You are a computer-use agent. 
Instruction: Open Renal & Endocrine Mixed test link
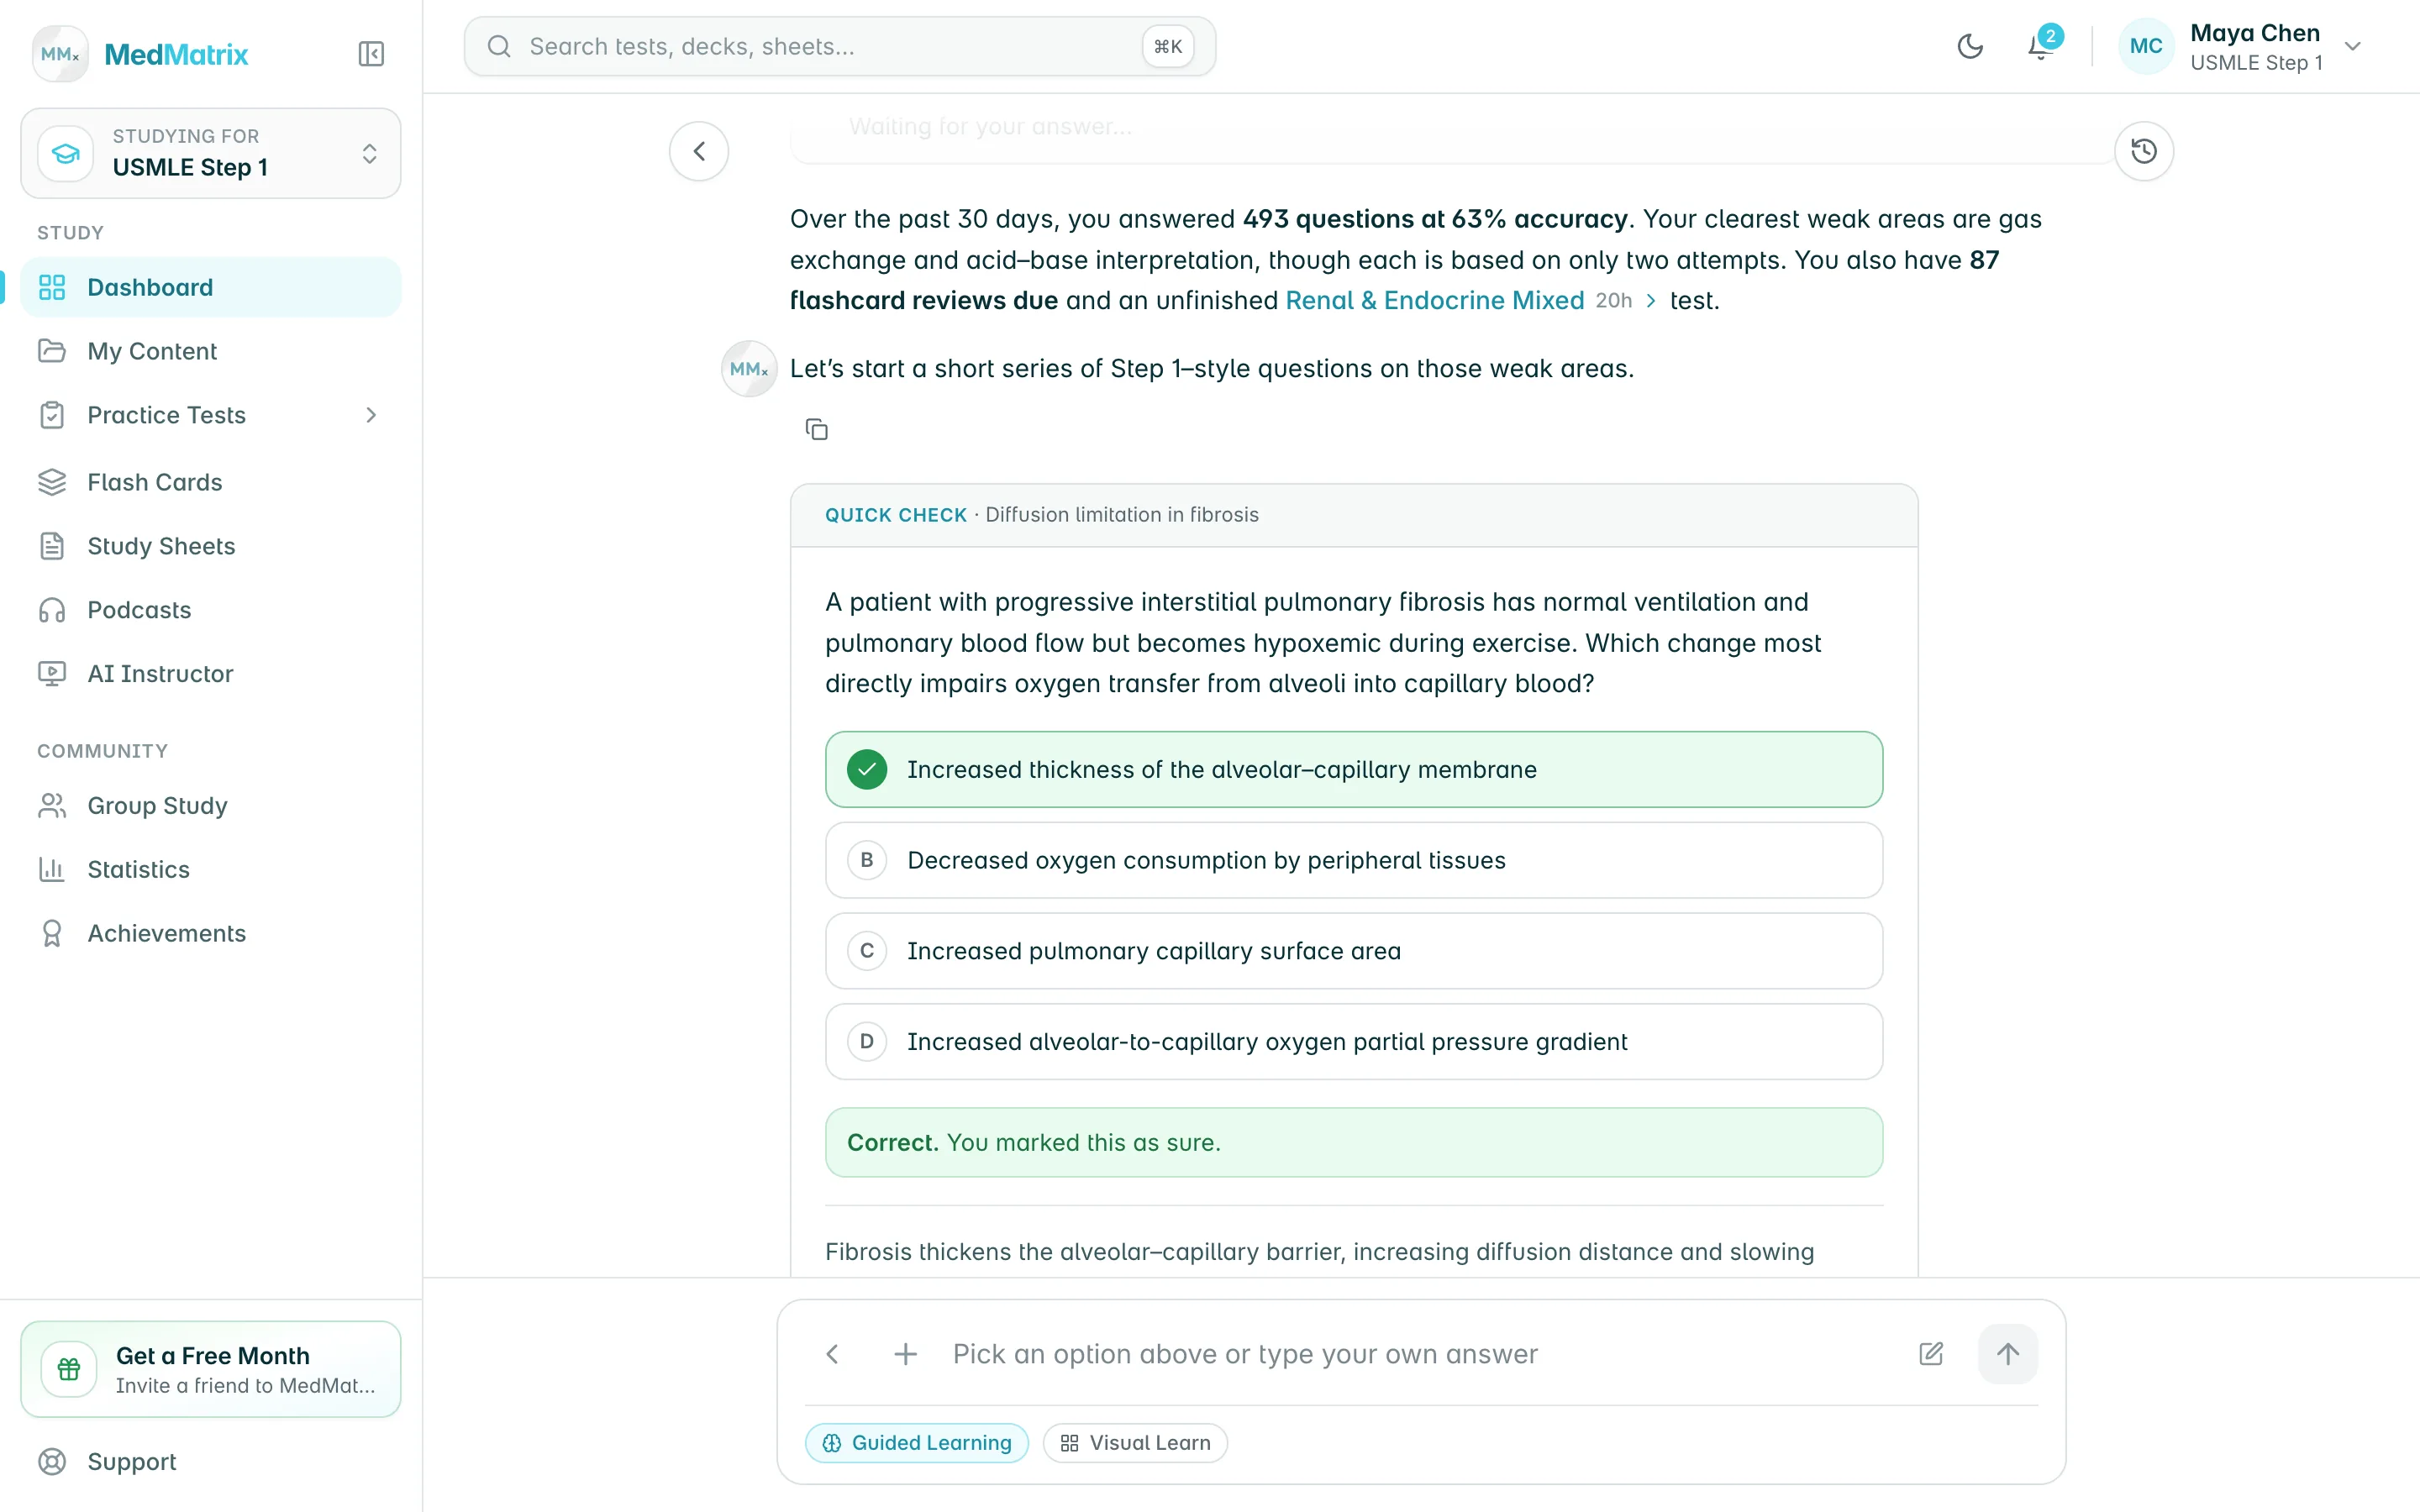(x=1435, y=301)
